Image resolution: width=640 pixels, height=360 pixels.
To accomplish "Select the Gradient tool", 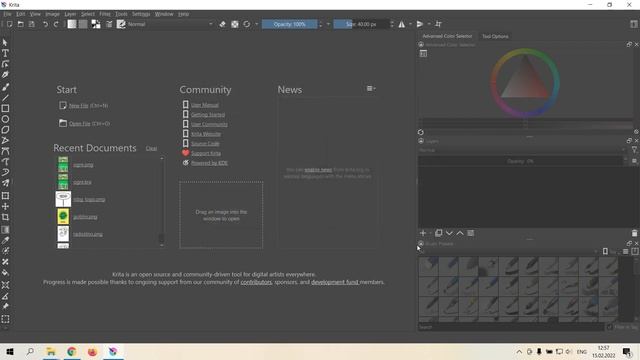I will click(5, 230).
